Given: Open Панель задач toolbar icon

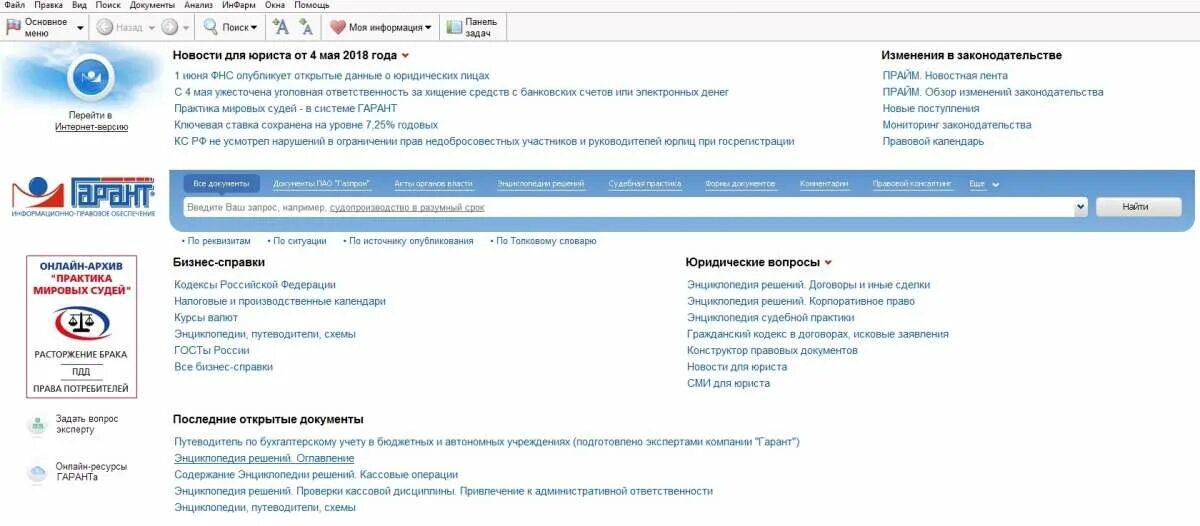Looking at the screenshot, I should click(x=454, y=27).
